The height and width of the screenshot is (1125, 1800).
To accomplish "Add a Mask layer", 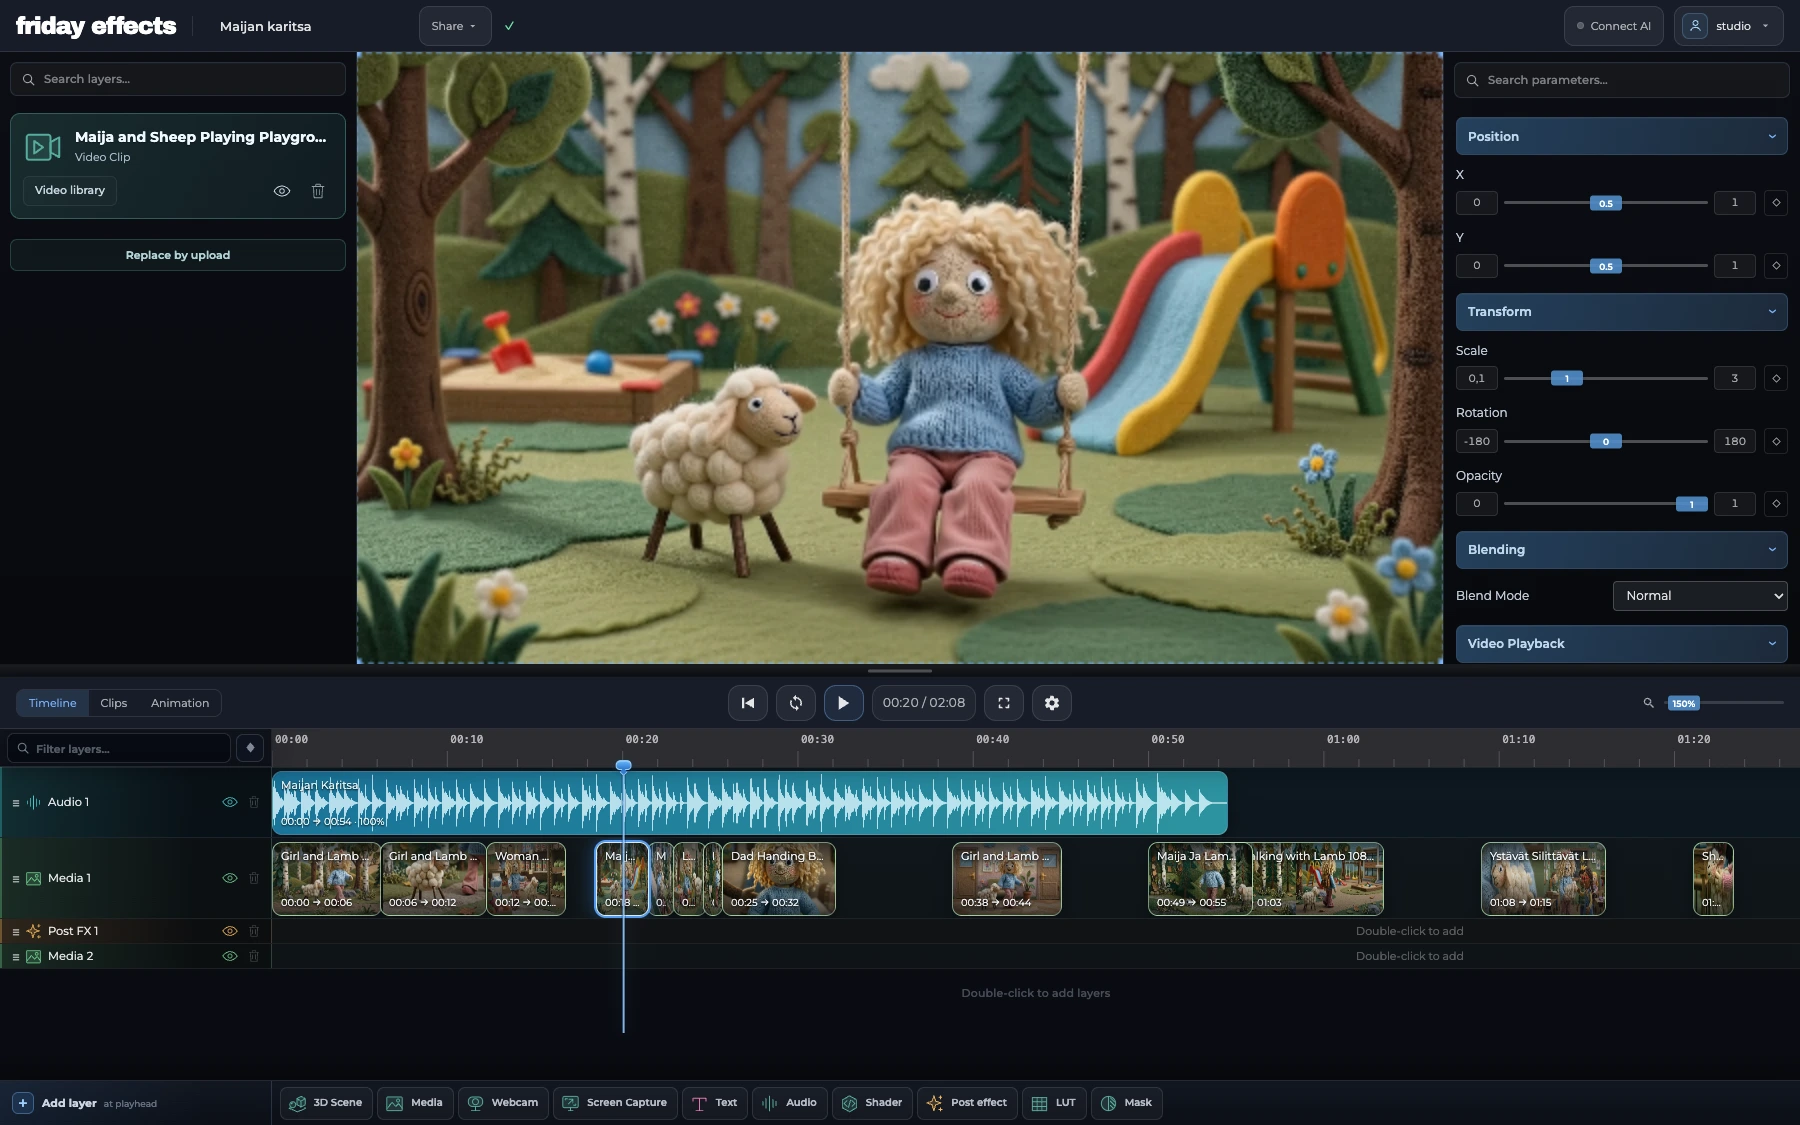I will tap(1126, 1103).
